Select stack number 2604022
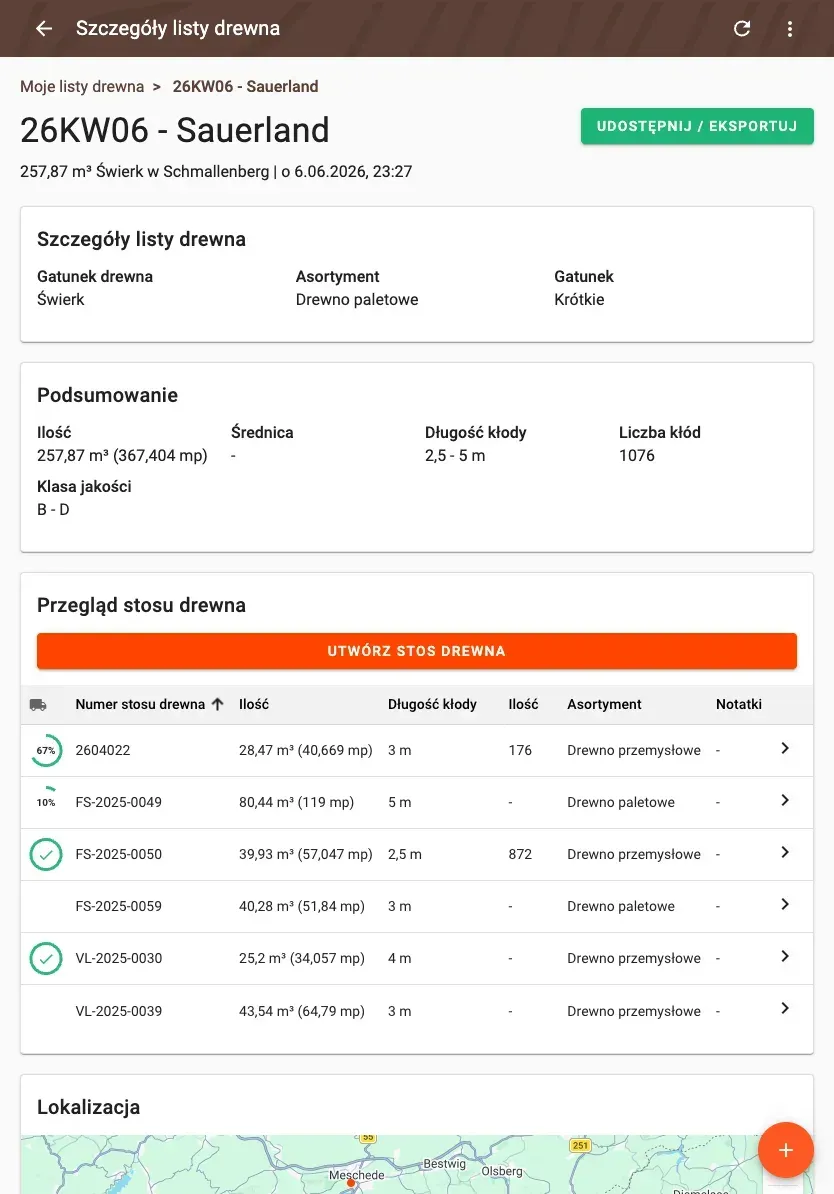The height and width of the screenshot is (1194, 834). point(103,750)
